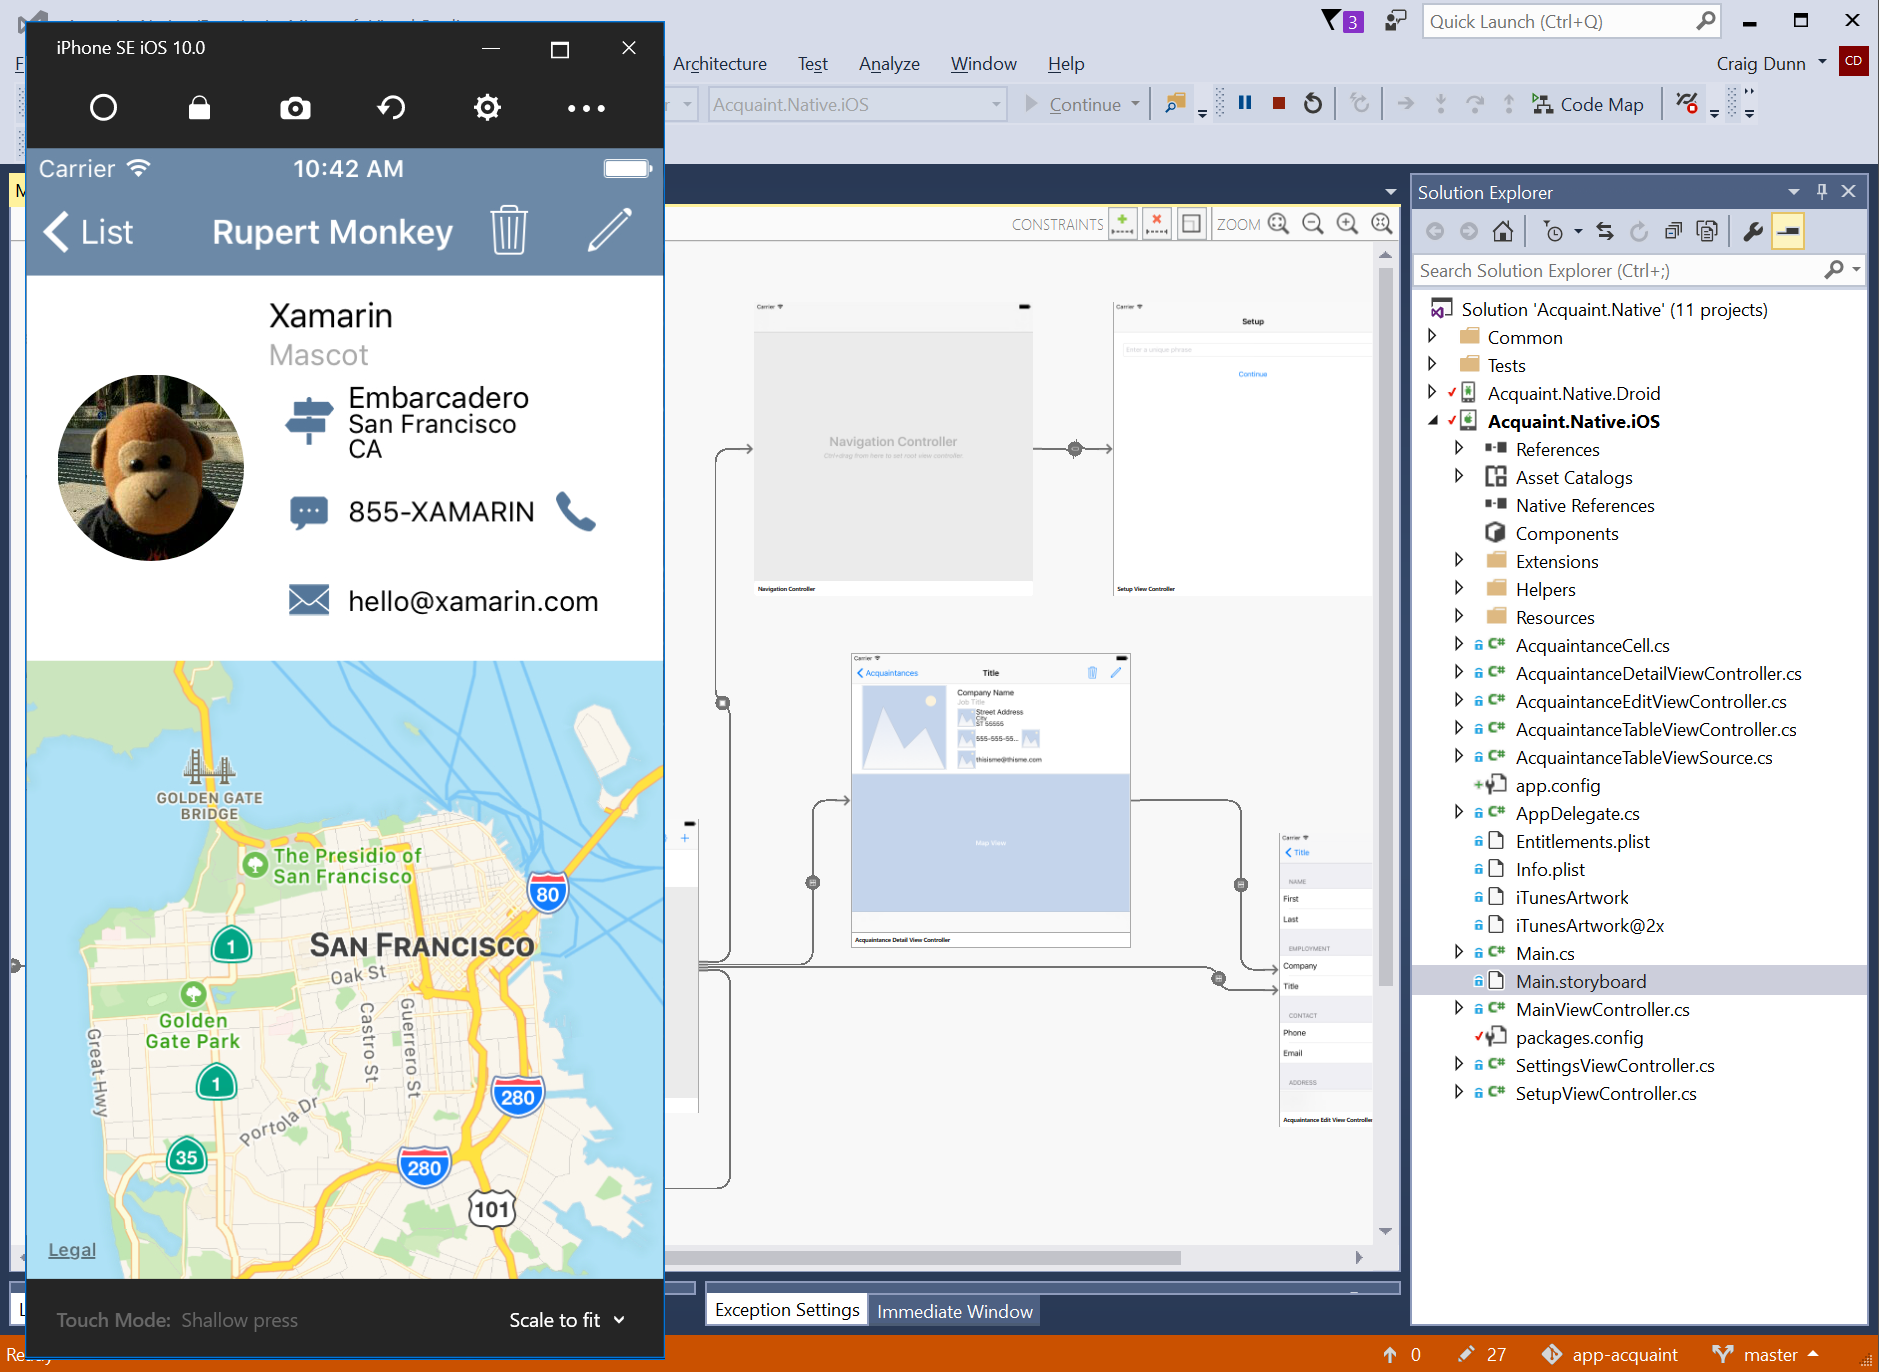Expand the Helpers folder
The image size is (1879, 1372).
pos(1459,589)
